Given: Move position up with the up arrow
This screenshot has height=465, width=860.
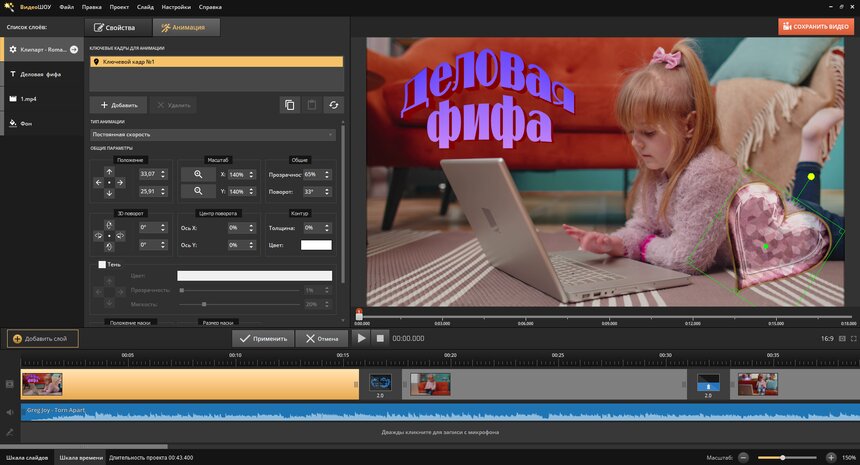Looking at the screenshot, I should click(x=109, y=172).
